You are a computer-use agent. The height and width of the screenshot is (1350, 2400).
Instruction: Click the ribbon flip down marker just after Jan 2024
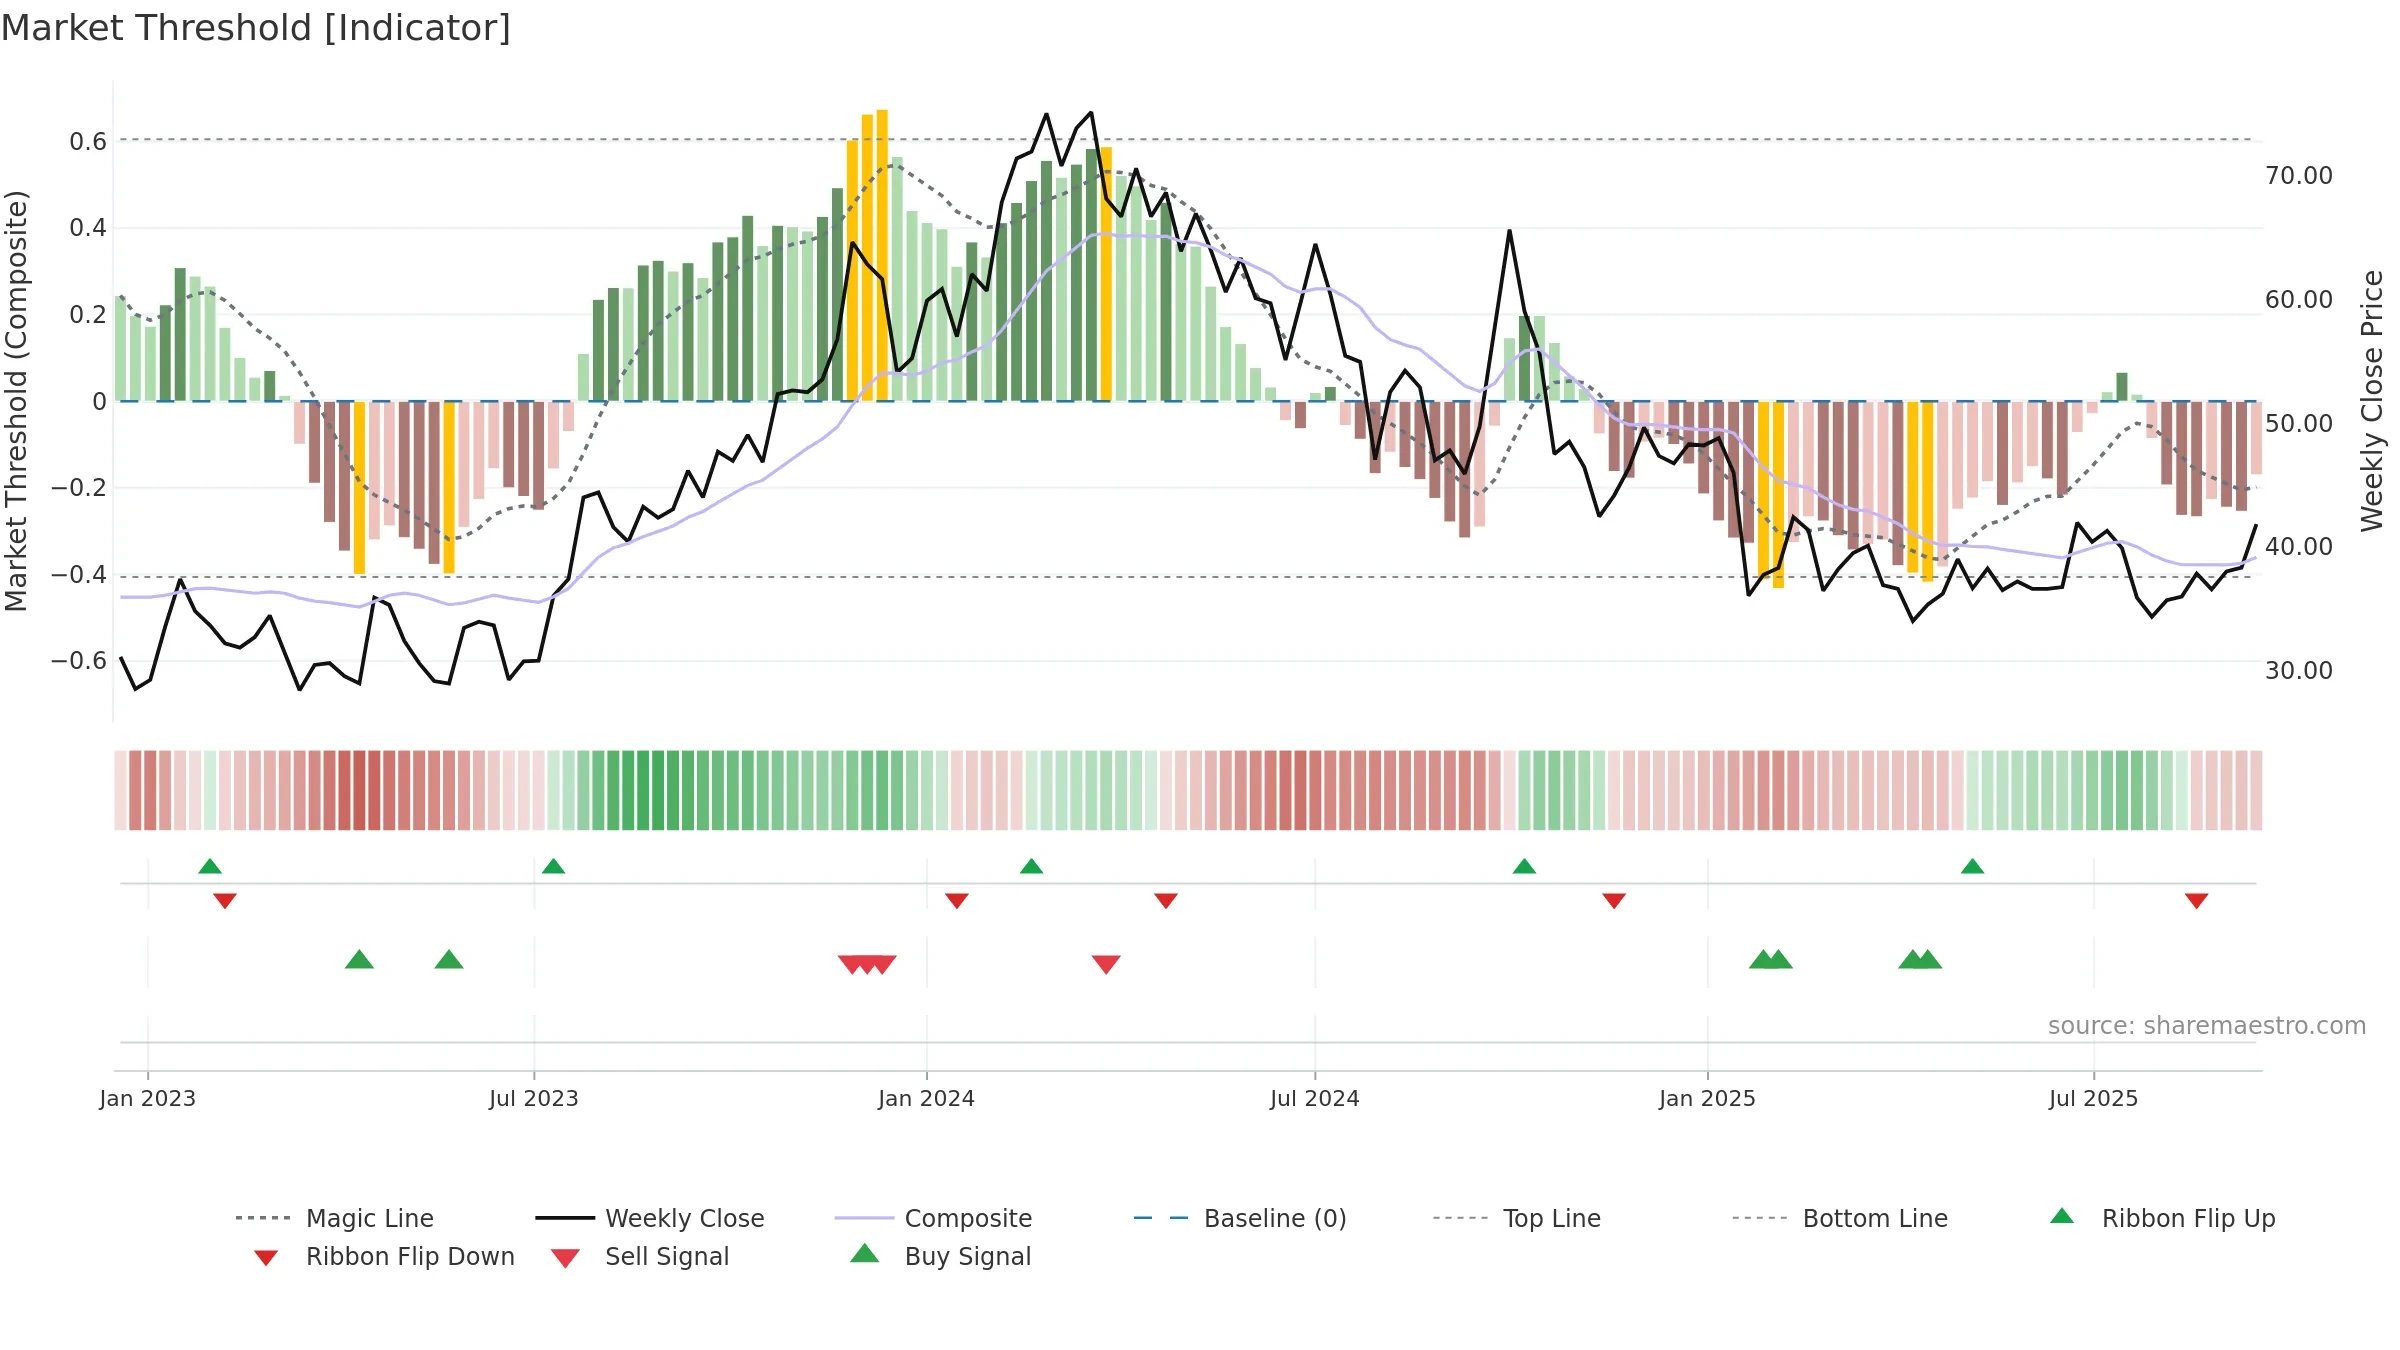[x=957, y=901]
